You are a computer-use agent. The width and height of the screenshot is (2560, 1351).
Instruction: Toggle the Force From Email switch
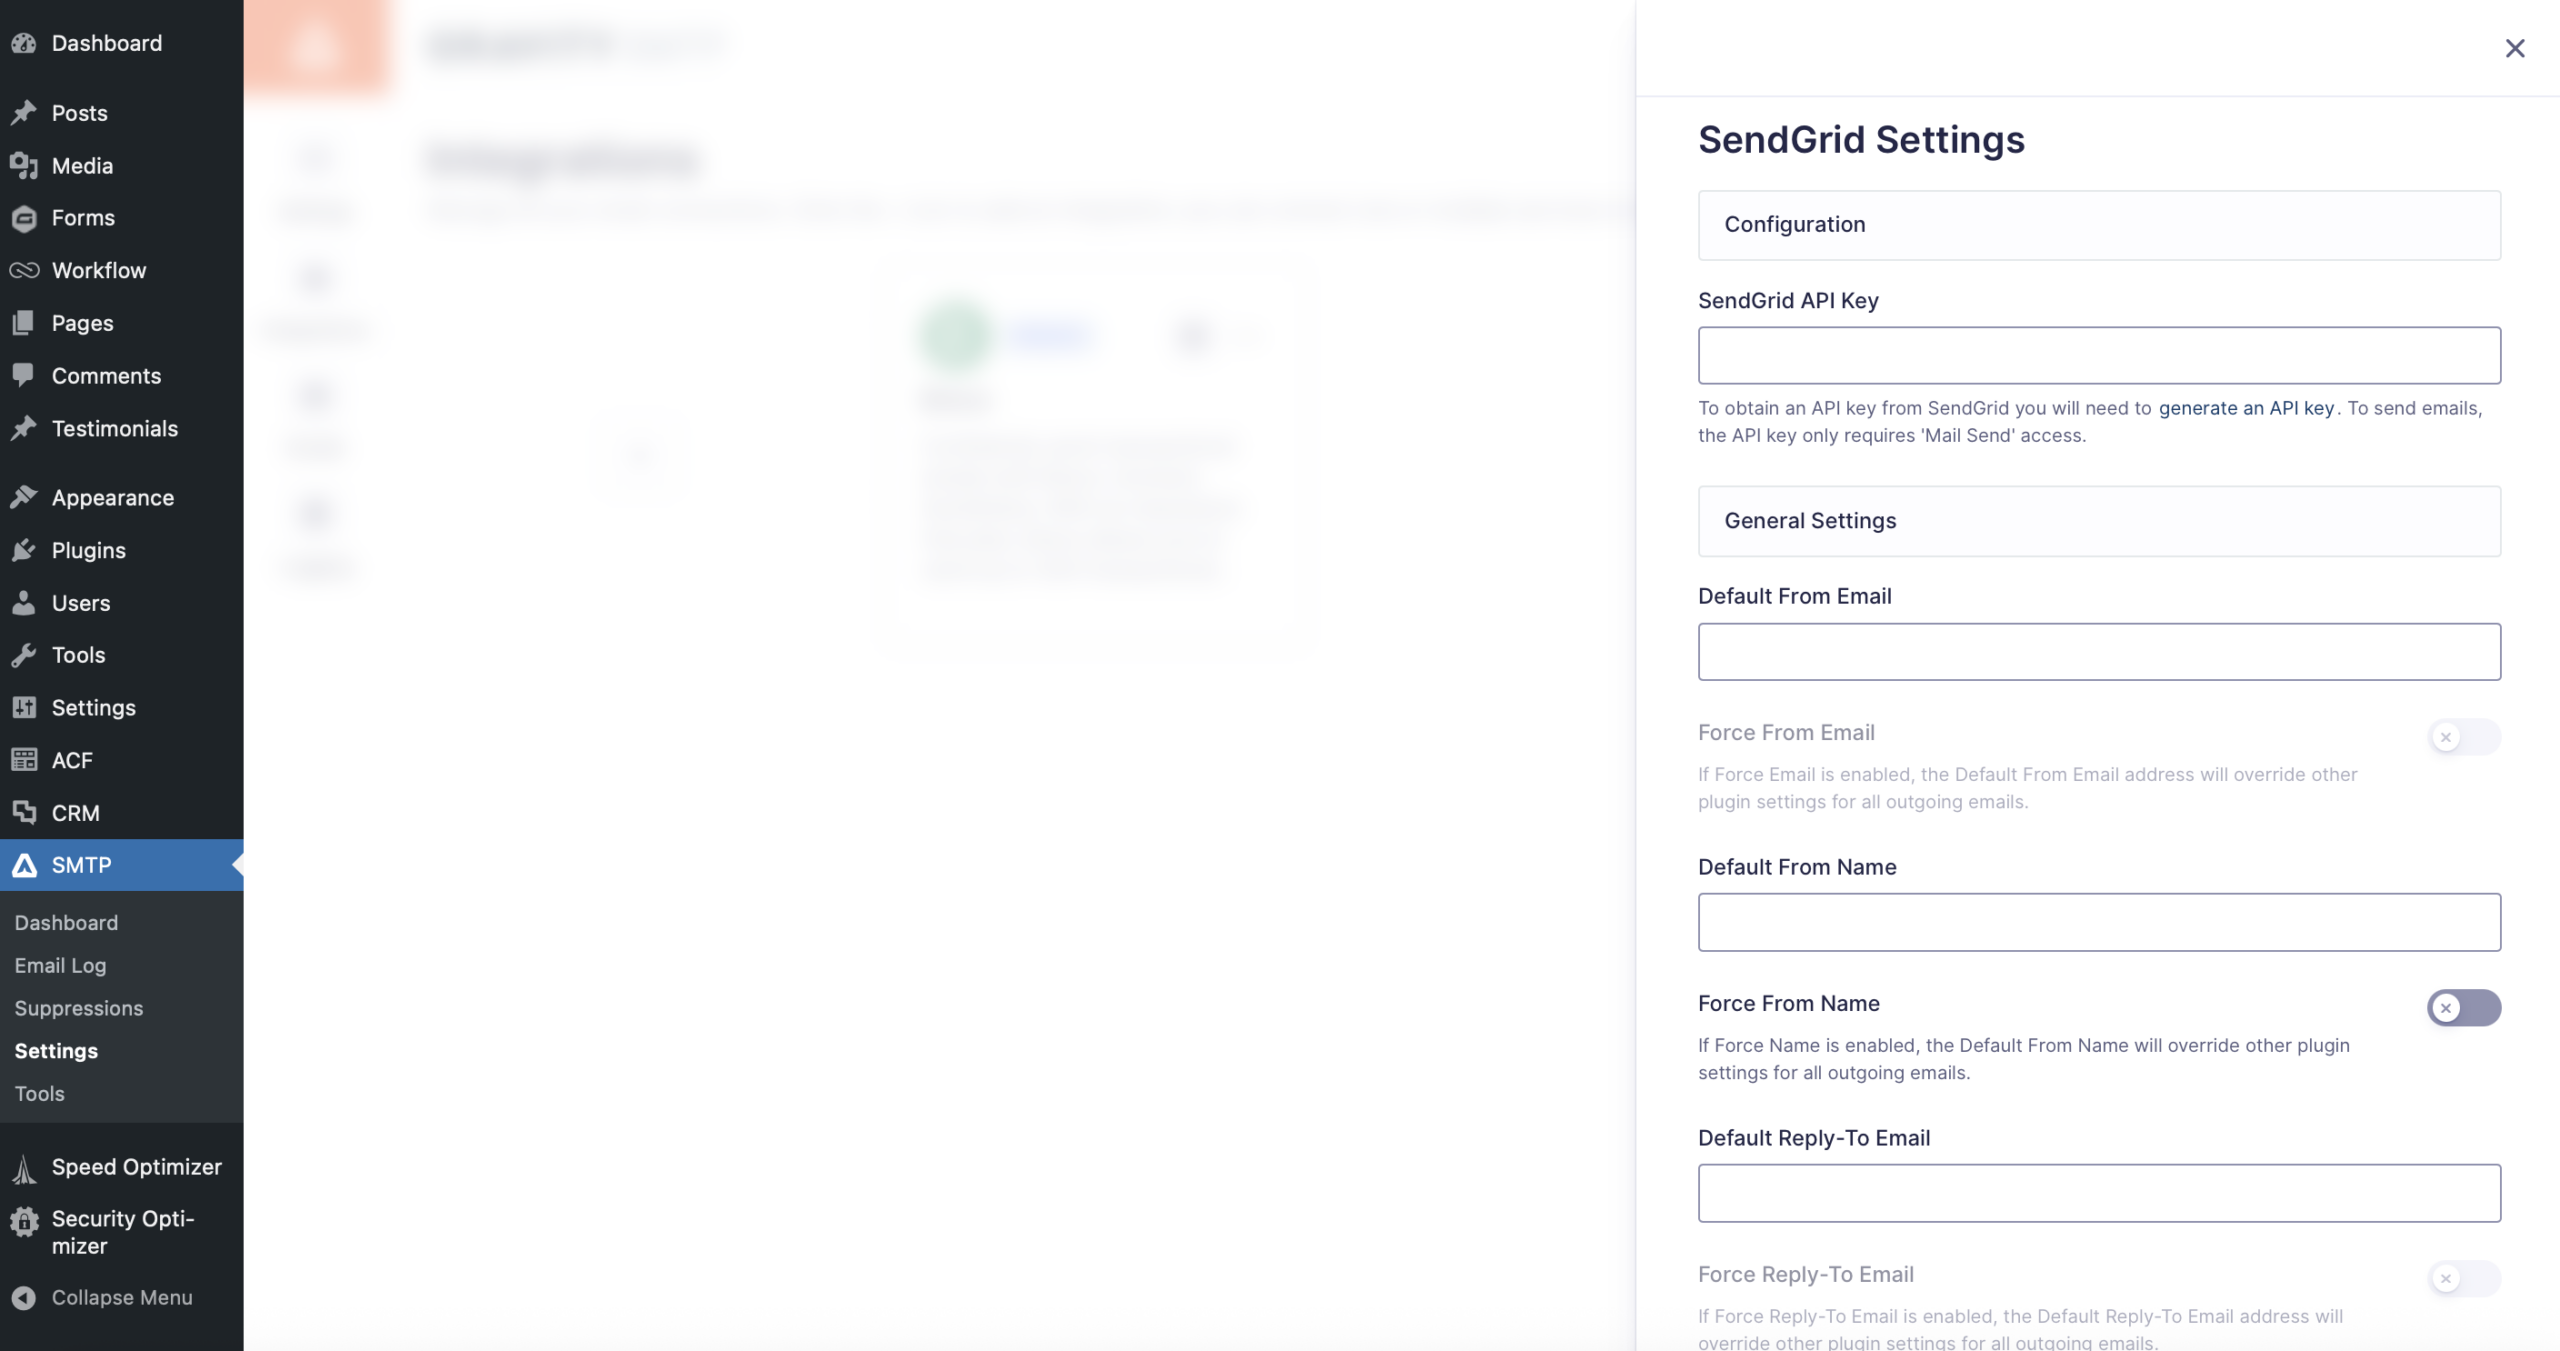coord(2463,737)
